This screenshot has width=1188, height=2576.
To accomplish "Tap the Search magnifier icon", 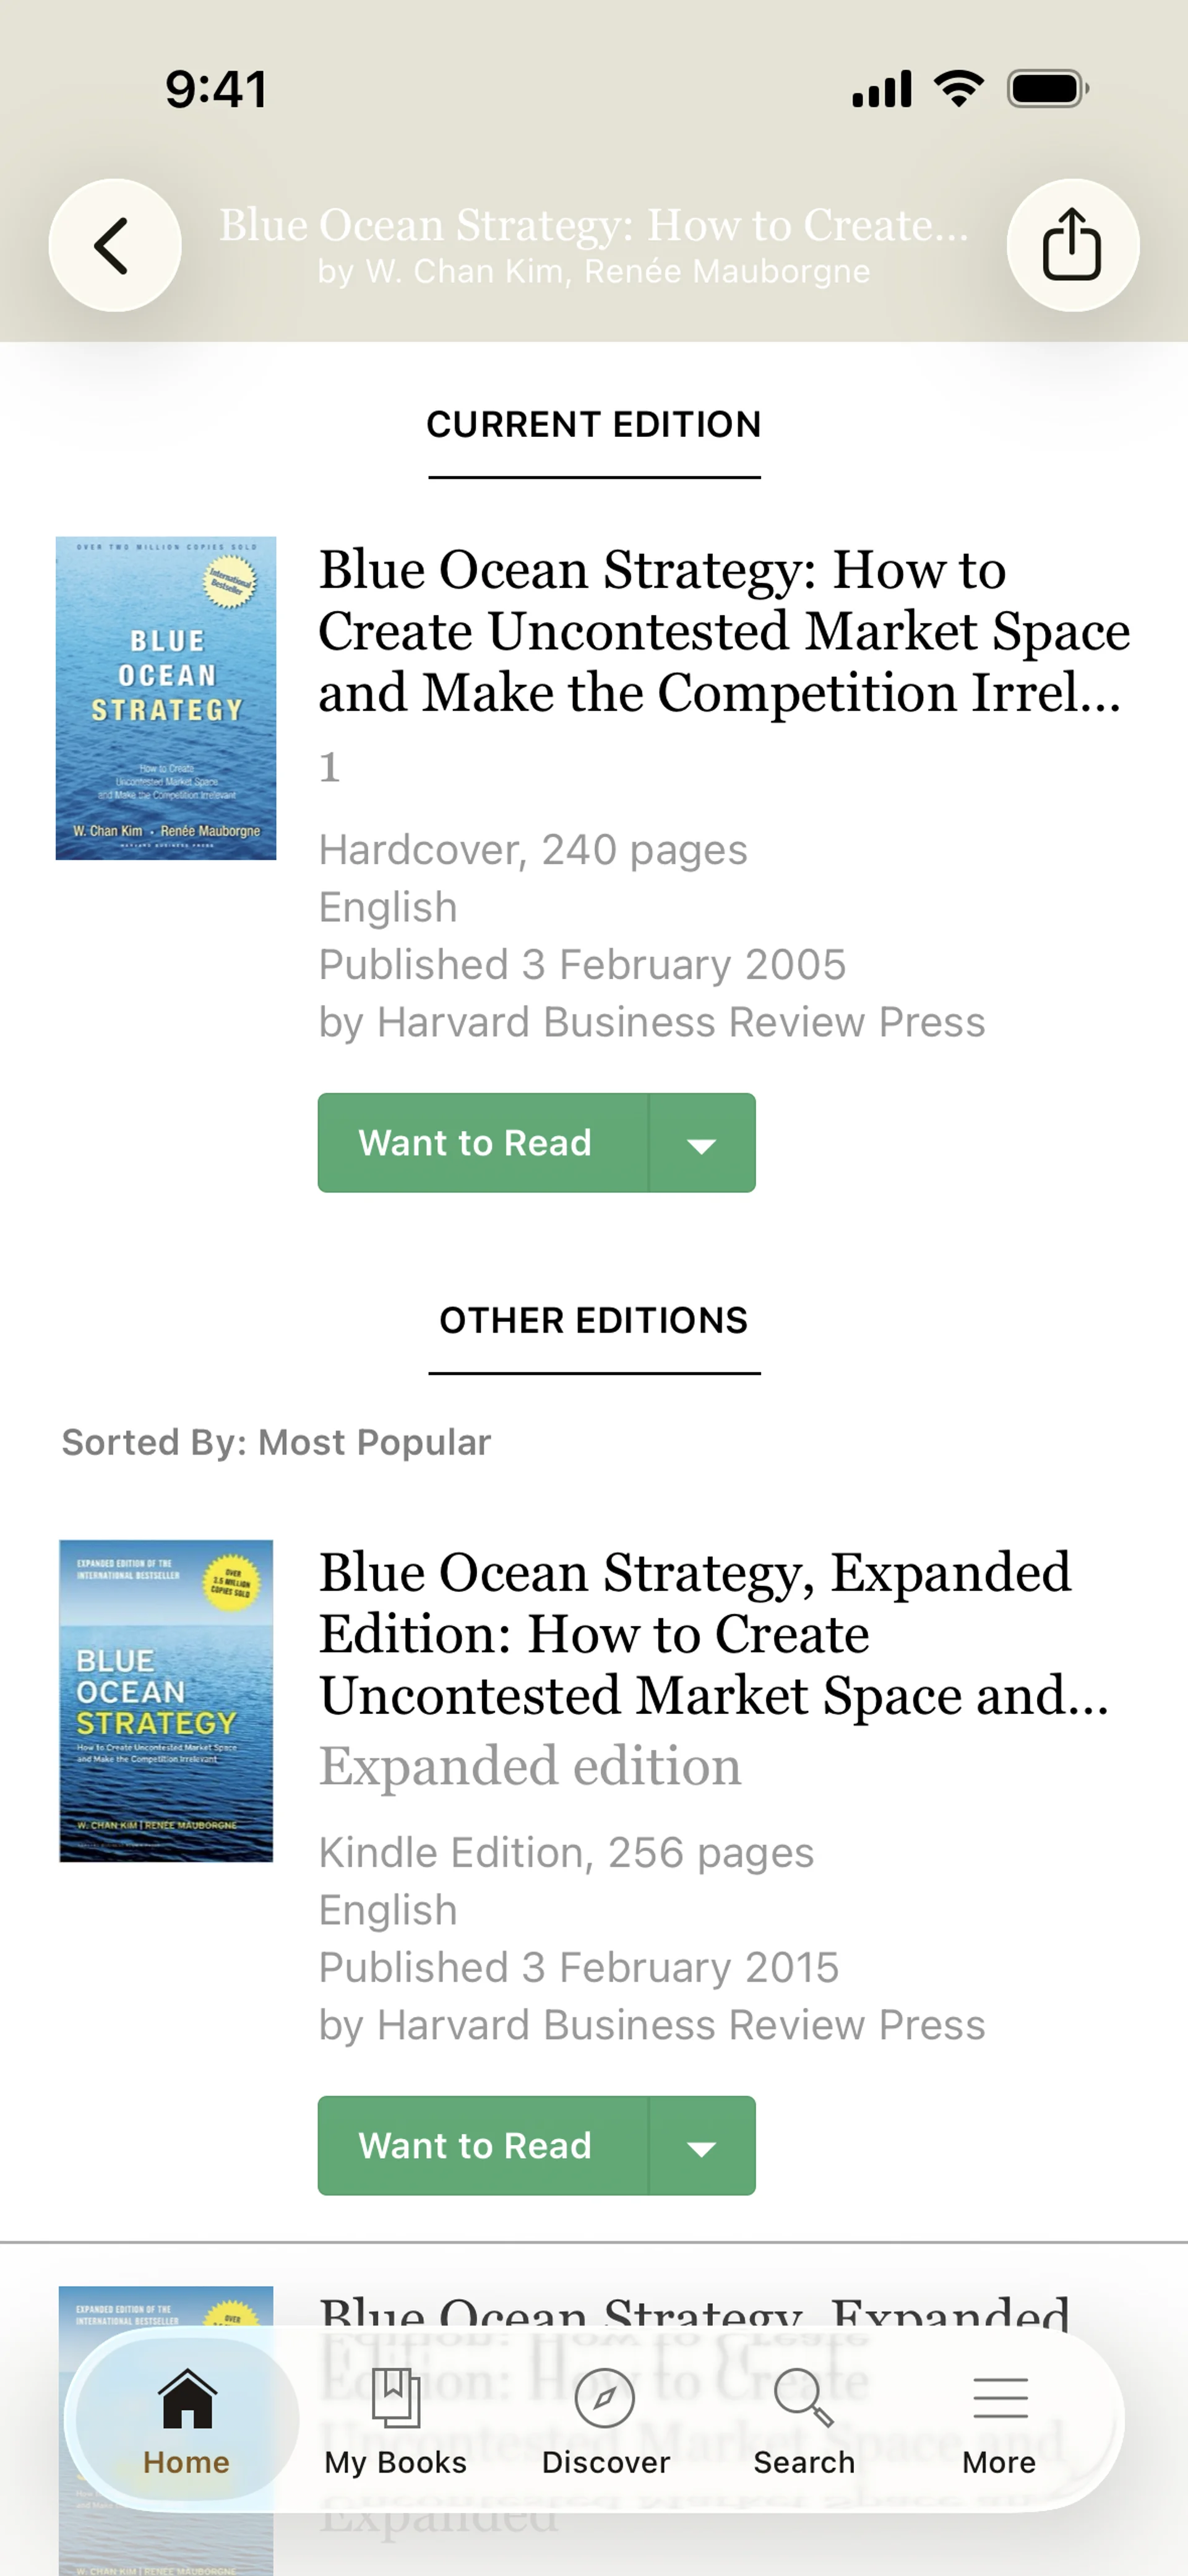I will point(803,2399).
